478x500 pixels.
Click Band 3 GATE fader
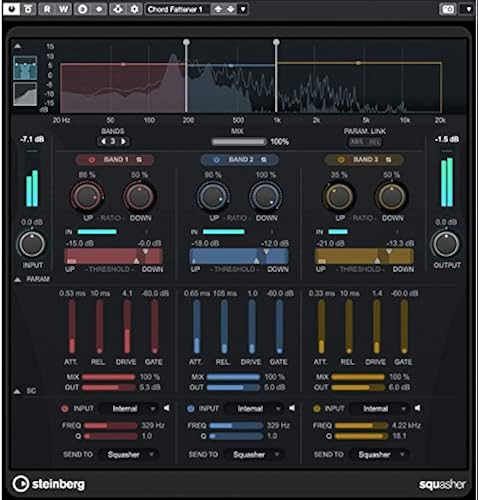tap(404, 327)
